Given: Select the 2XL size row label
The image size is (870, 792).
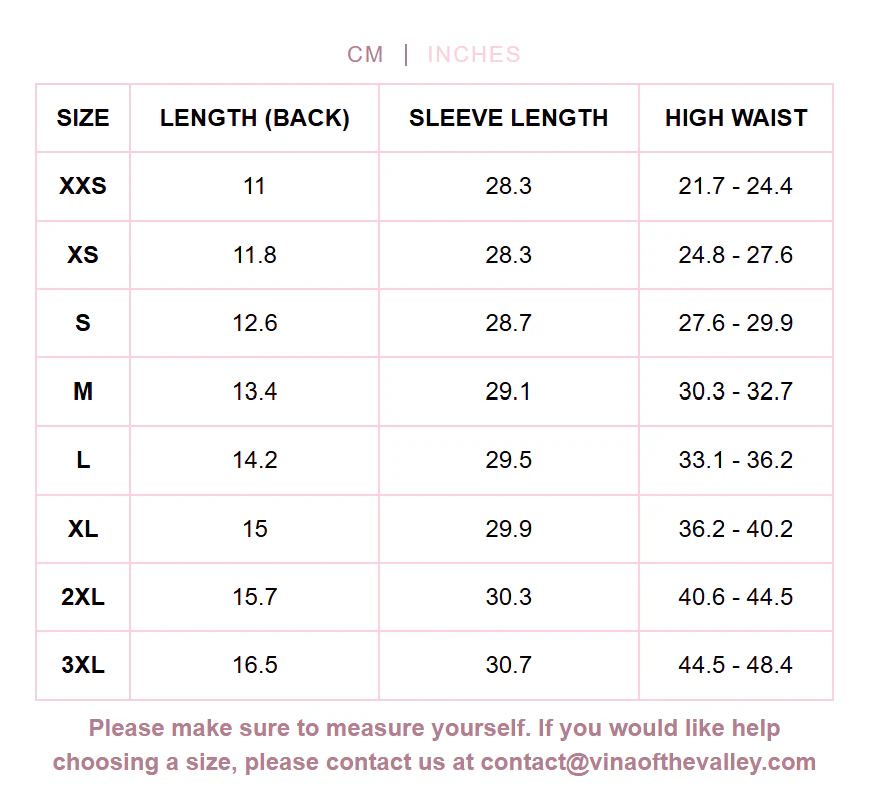Looking at the screenshot, I should (x=83, y=597).
